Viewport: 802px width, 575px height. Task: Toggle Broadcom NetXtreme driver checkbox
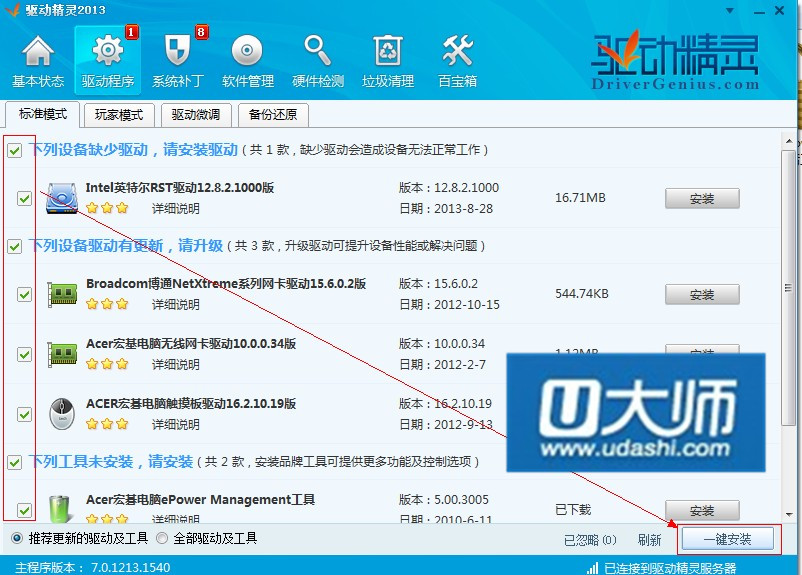pos(24,295)
